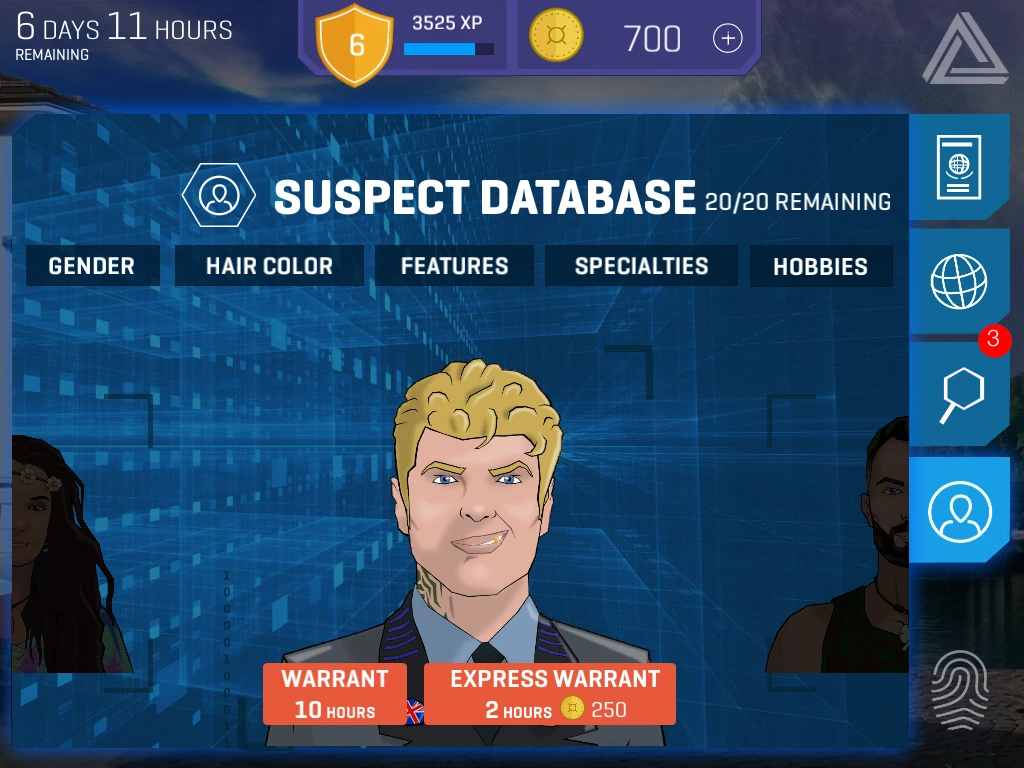The width and height of the screenshot is (1024, 768).
Task: Click the XP progress bar
Action: 449,48
